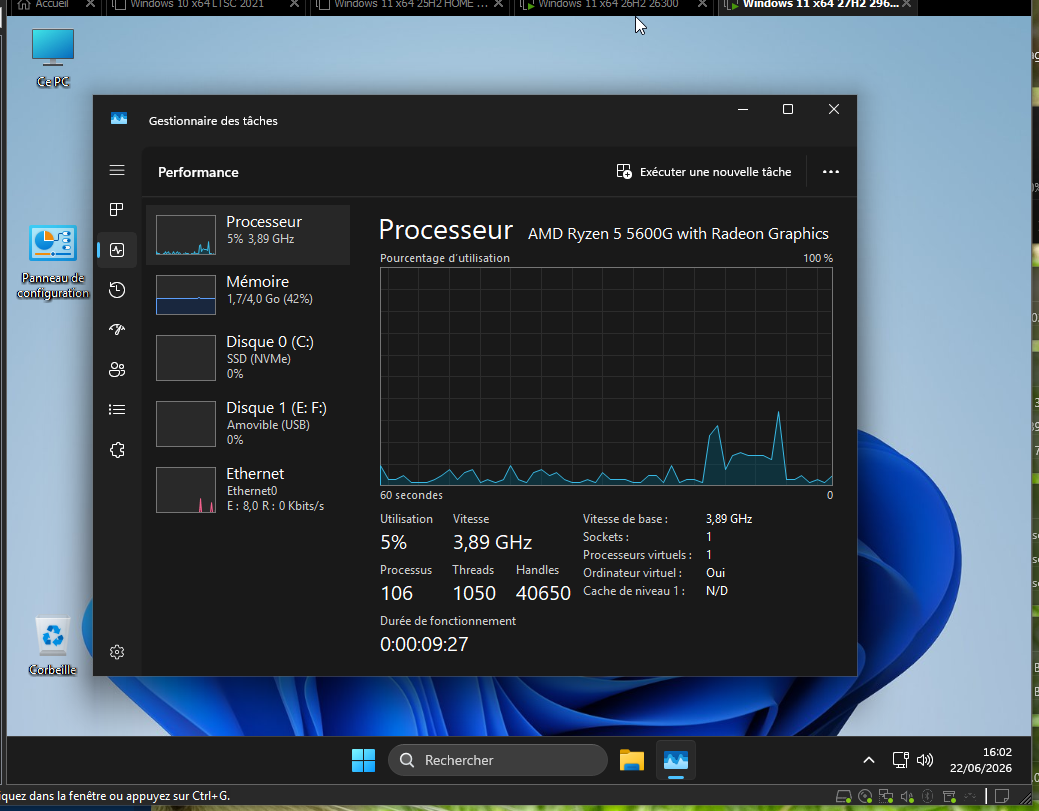Image resolution: width=1039 pixels, height=811 pixels.
Task: Click the Mémoire mini graph thumbnail
Action: click(x=186, y=295)
